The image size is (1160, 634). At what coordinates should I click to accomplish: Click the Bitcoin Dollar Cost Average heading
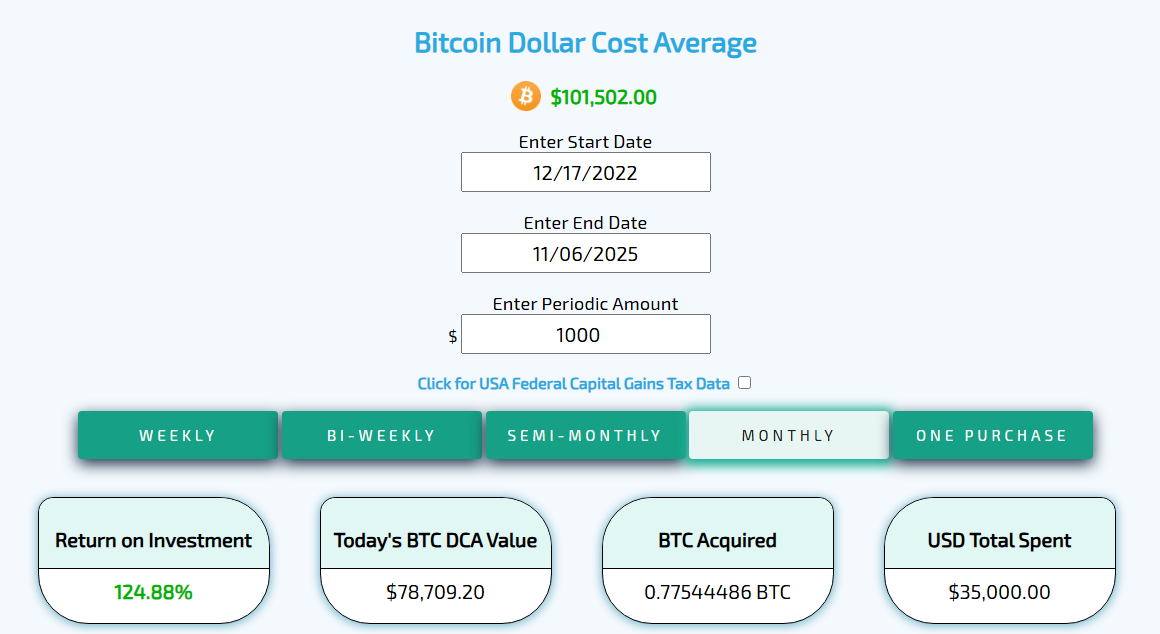point(585,44)
